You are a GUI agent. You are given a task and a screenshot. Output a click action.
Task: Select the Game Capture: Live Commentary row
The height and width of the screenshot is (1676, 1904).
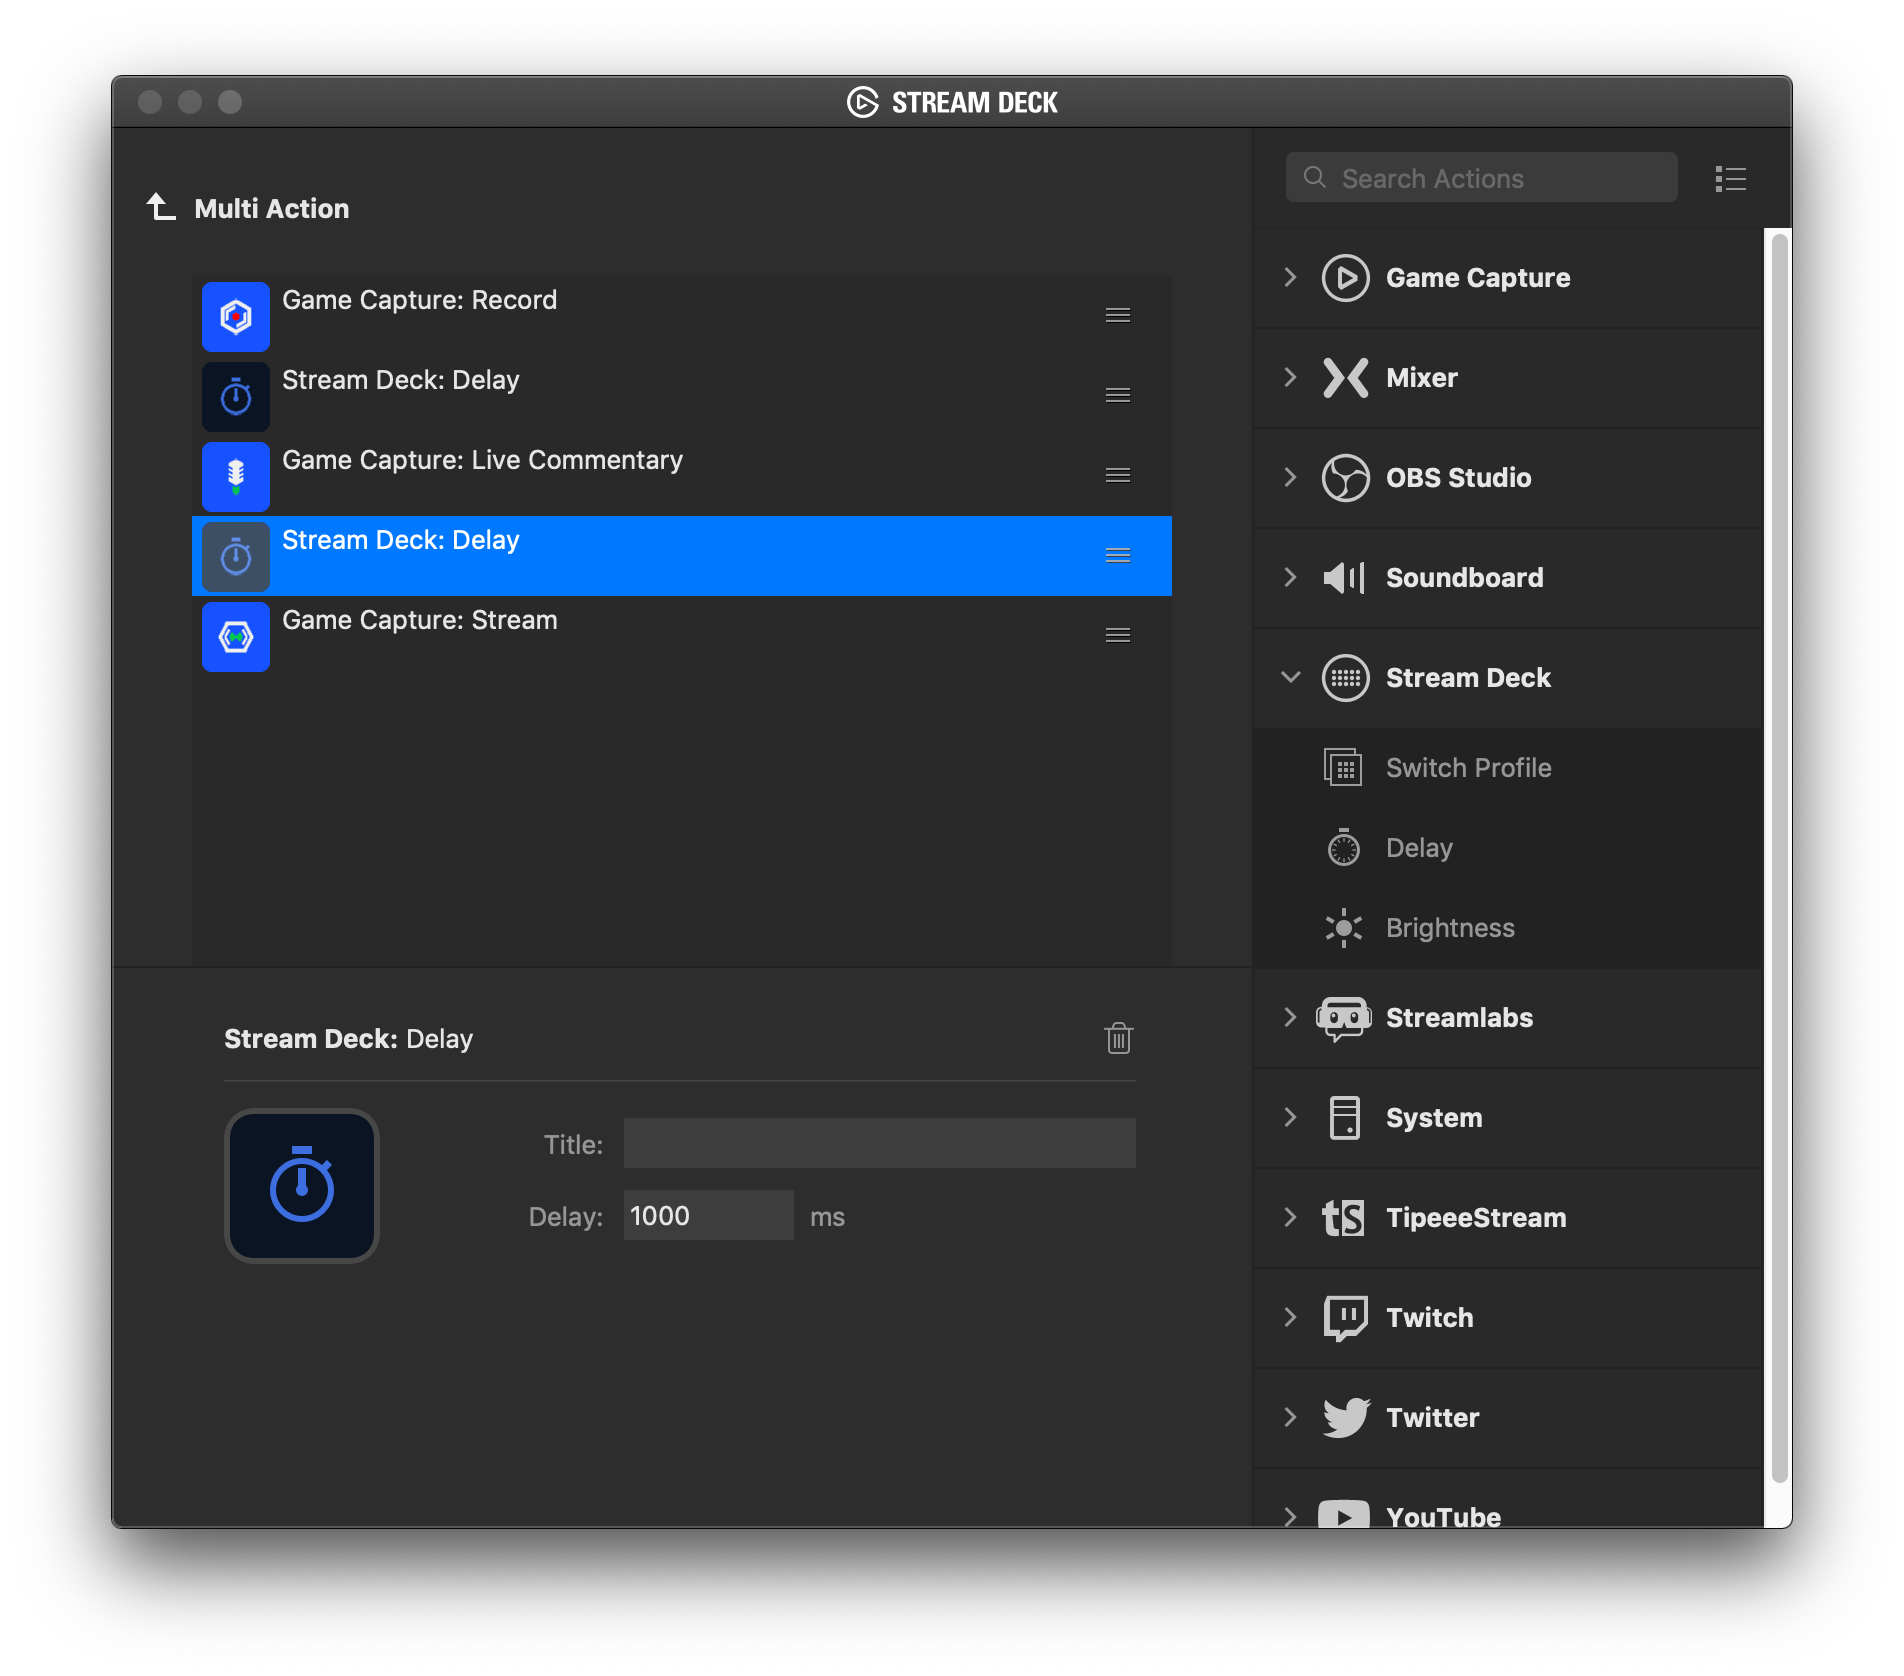682,476
